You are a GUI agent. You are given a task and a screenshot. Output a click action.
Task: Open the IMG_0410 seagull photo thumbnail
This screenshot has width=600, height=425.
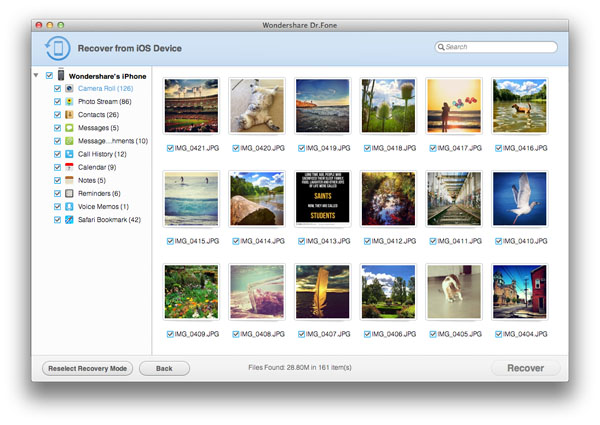coord(519,198)
